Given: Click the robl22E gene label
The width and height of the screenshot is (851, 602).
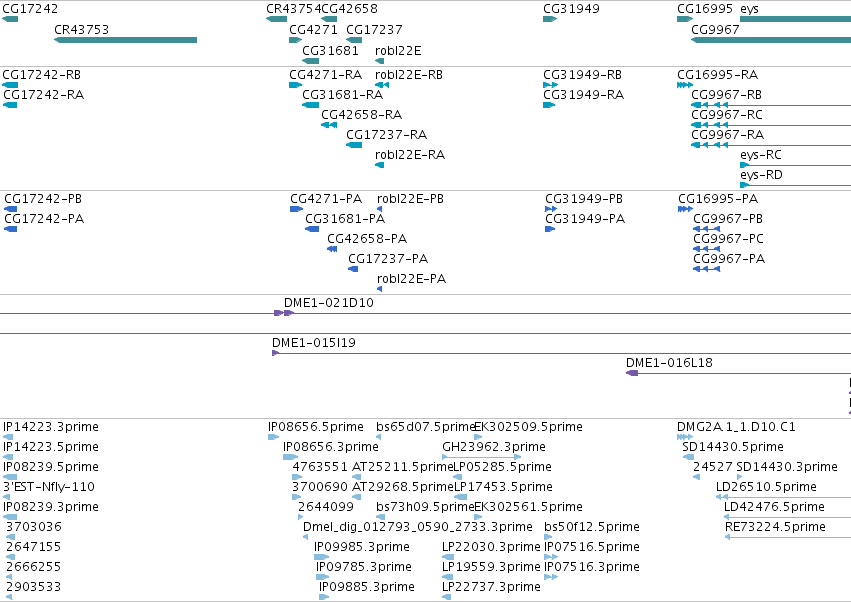Looking at the screenshot, I should coord(398,50).
